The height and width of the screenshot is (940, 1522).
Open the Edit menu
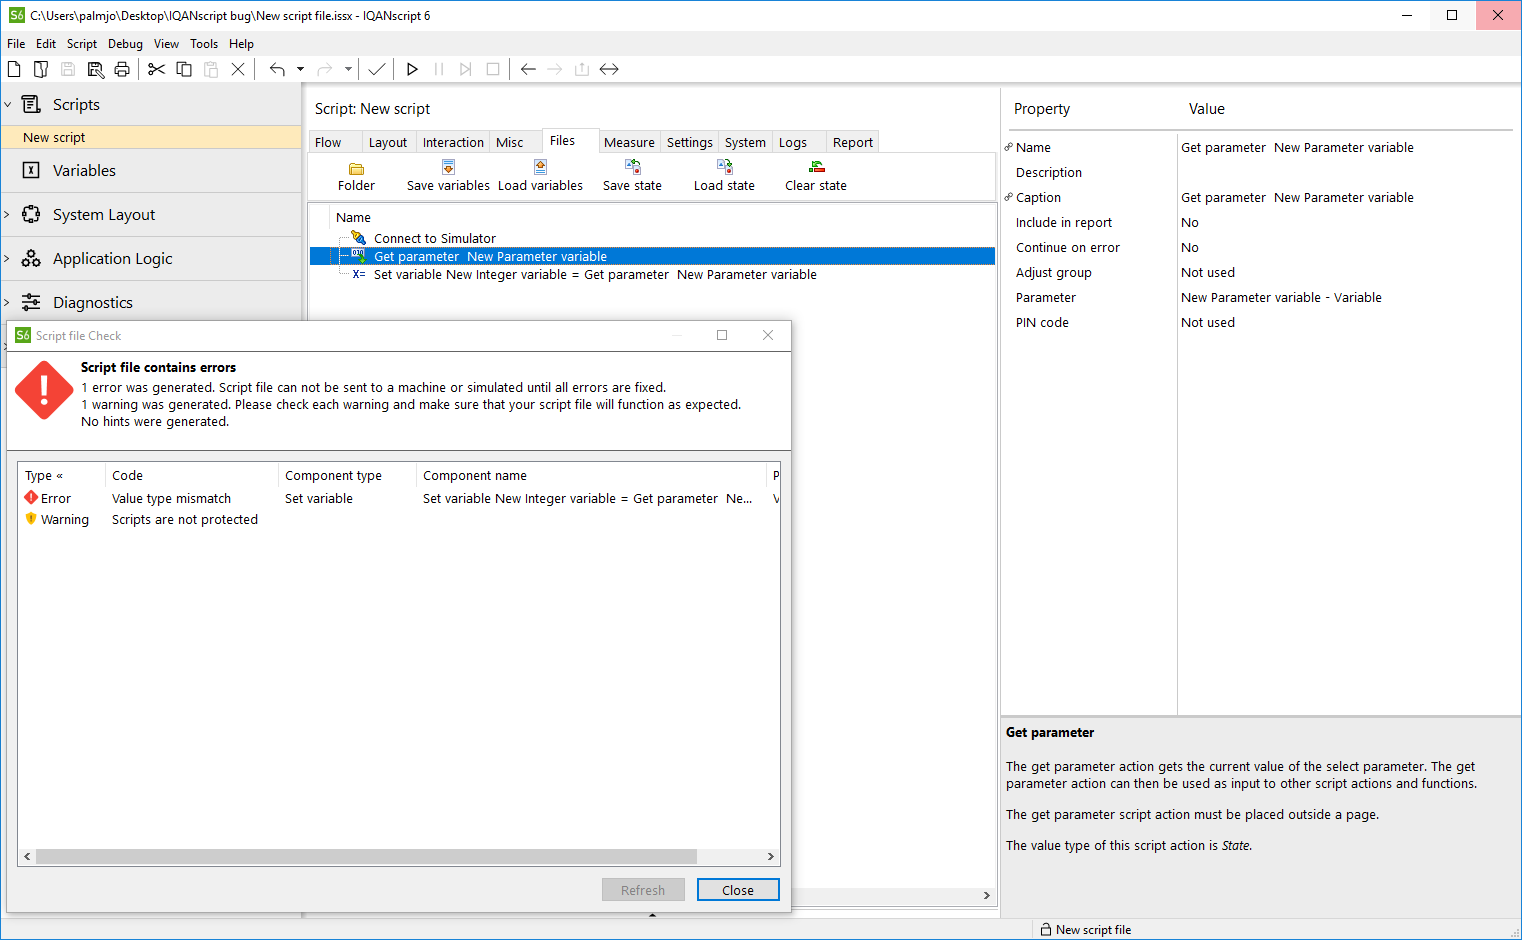point(46,44)
